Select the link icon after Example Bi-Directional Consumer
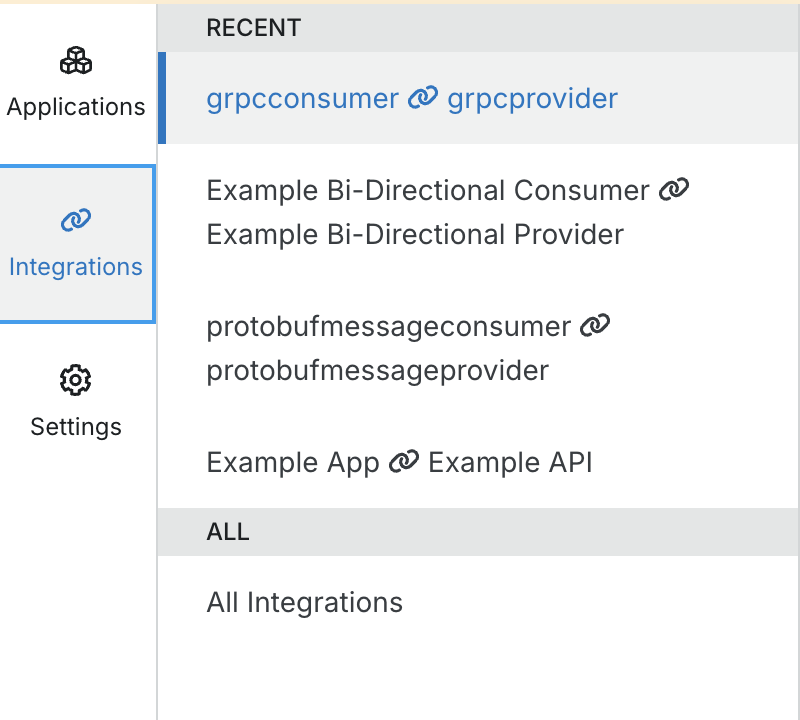800x720 pixels. pyautogui.click(x=675, y=189)
